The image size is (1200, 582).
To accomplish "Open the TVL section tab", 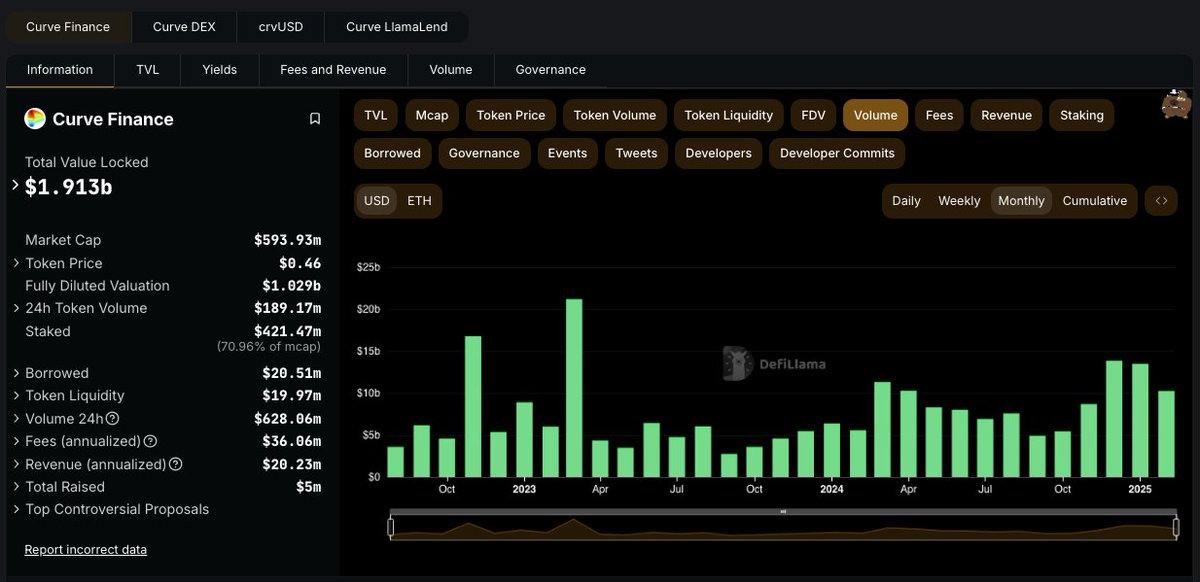I will 147,70.
